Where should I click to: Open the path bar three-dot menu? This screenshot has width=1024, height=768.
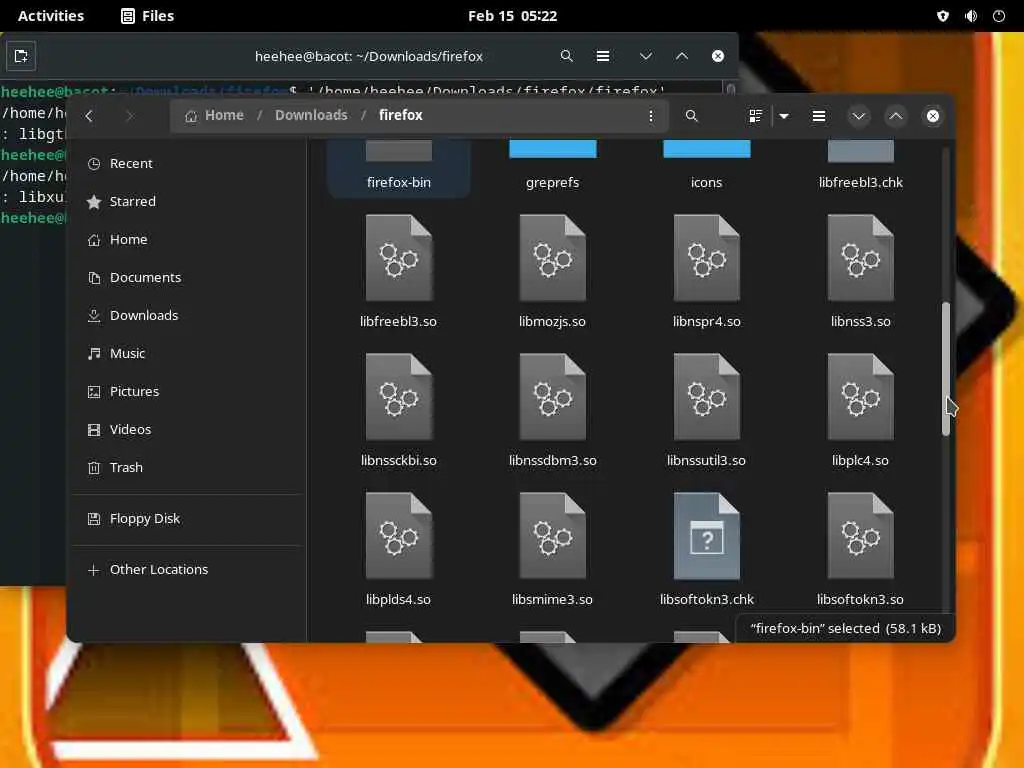point(650,116)
